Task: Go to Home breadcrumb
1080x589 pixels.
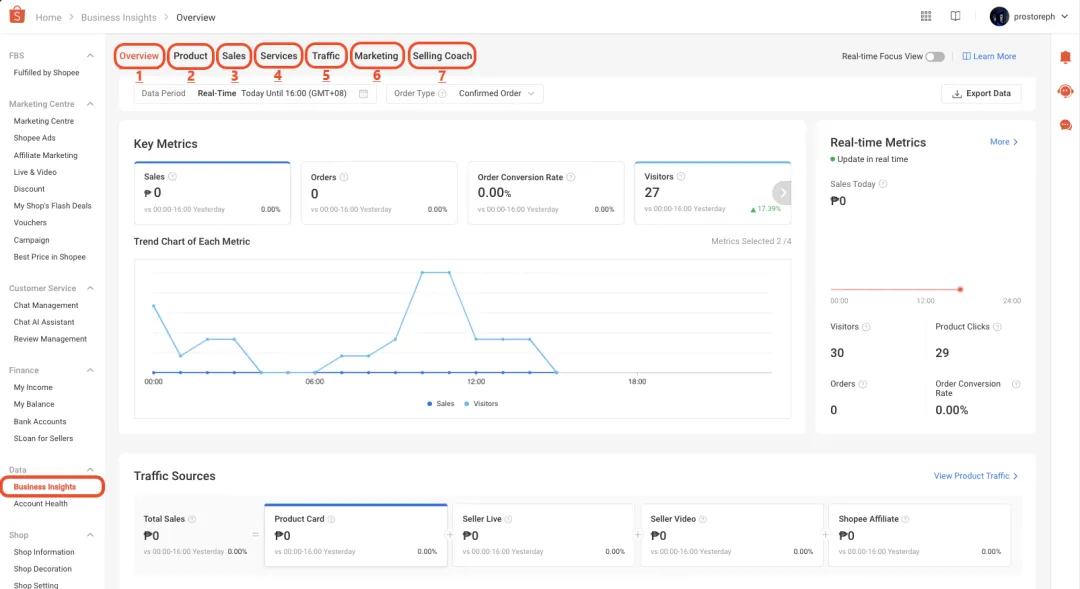Action: (48, 17)
